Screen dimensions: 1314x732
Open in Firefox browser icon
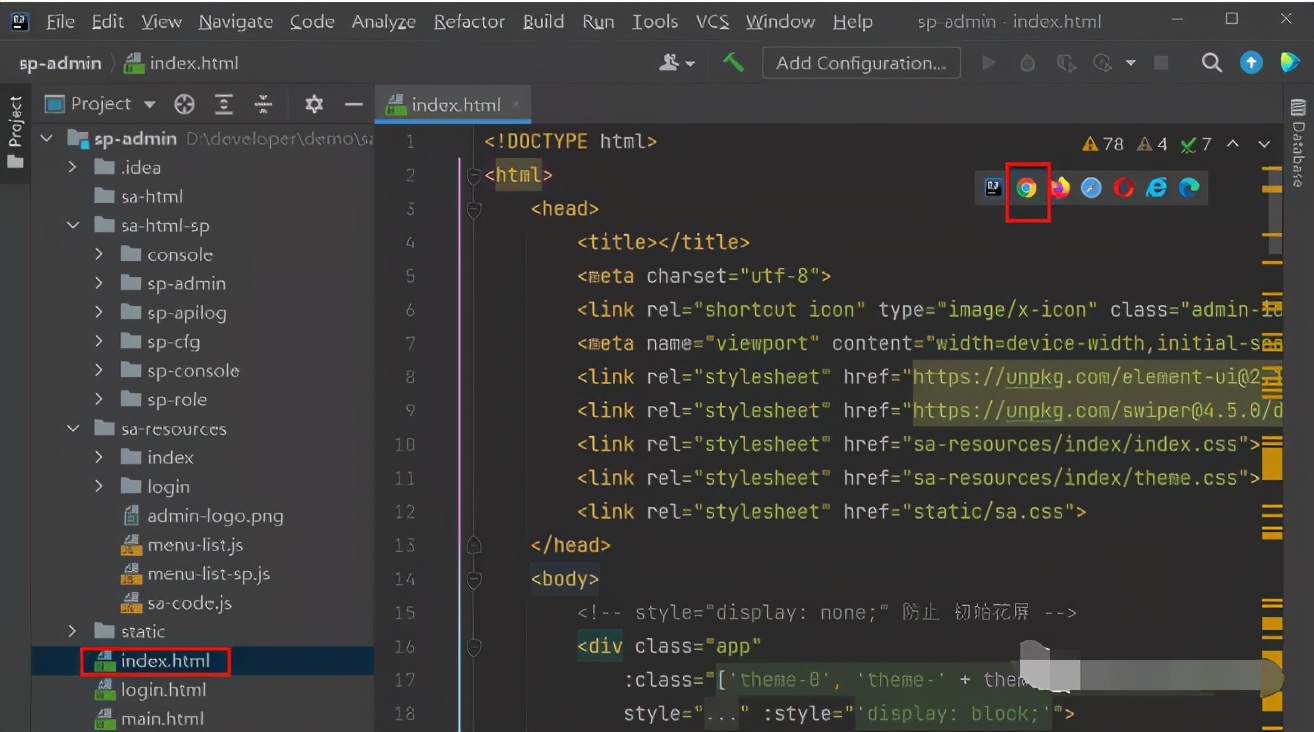(x=1059, y=187)
